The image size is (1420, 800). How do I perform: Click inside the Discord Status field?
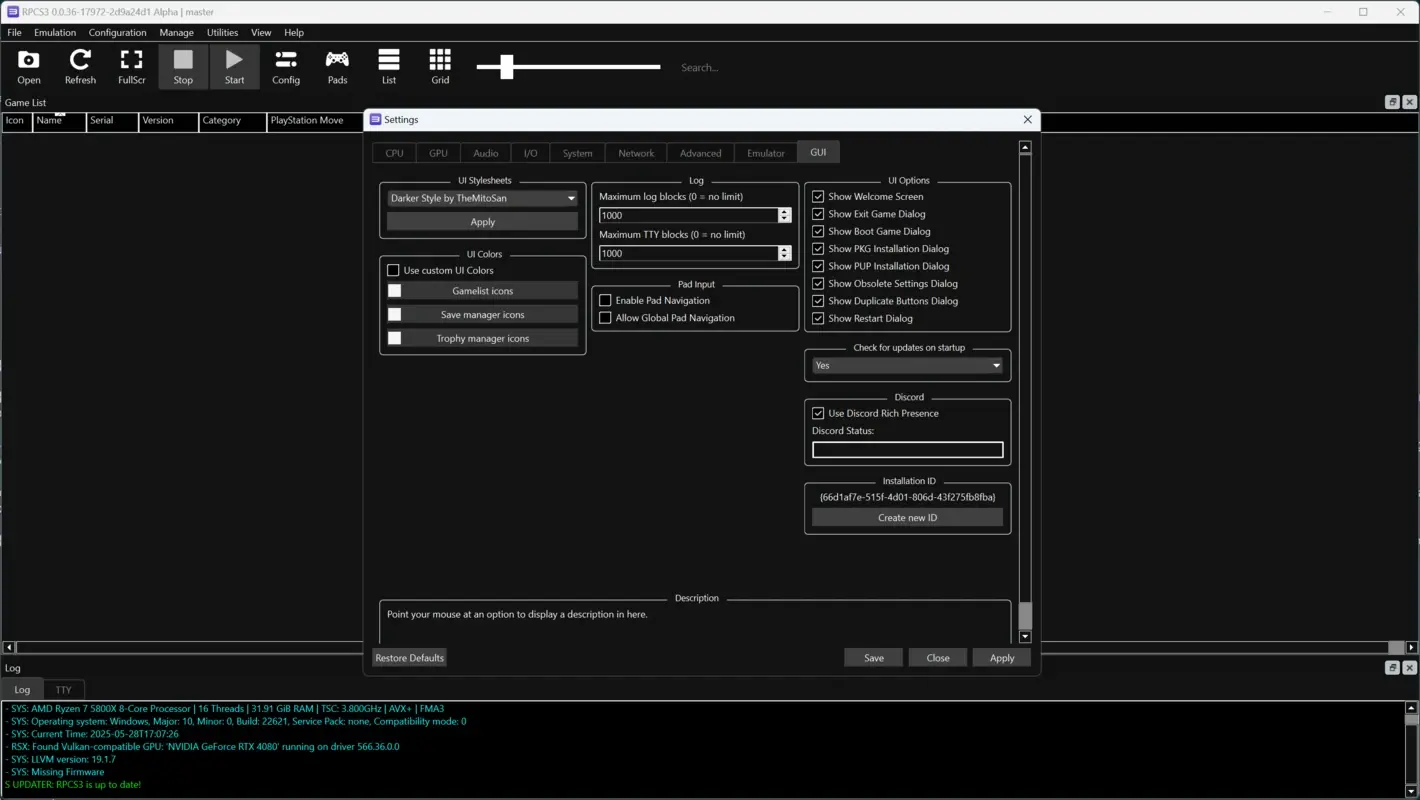click(906, 449)
